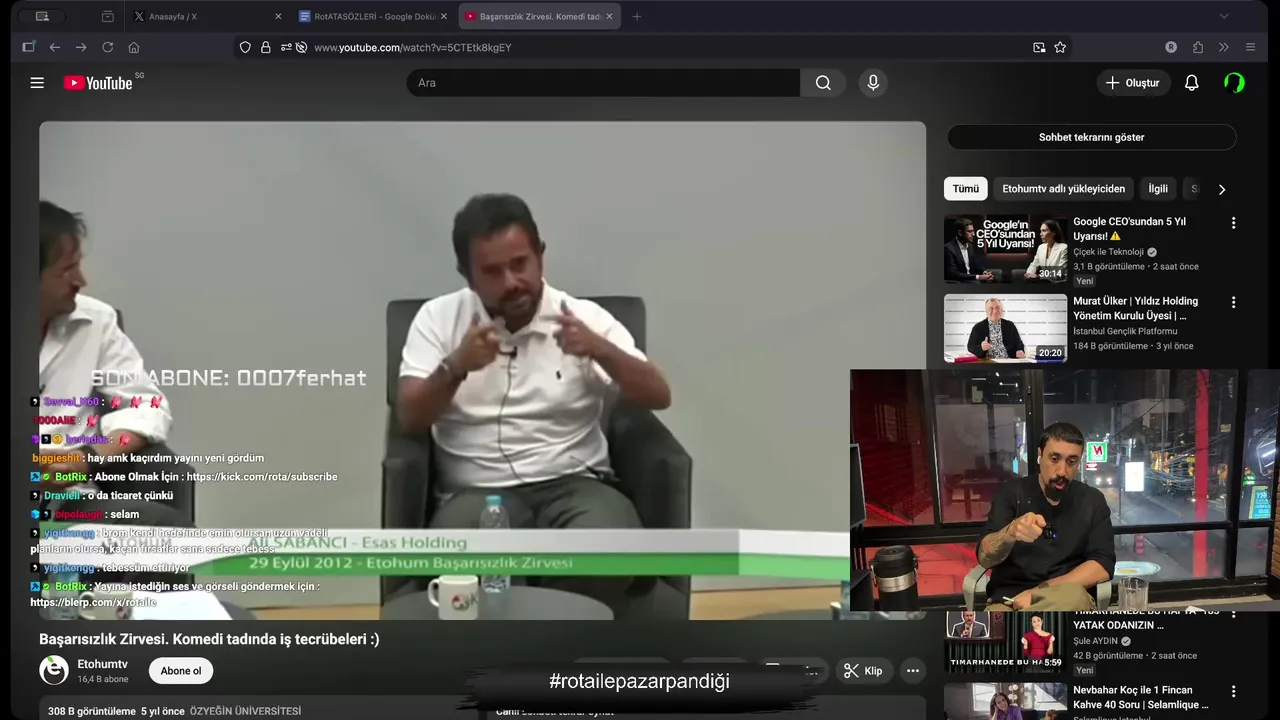Click the İstanbul Gençlik Platformu channel name

click(x=1125, y=331)
